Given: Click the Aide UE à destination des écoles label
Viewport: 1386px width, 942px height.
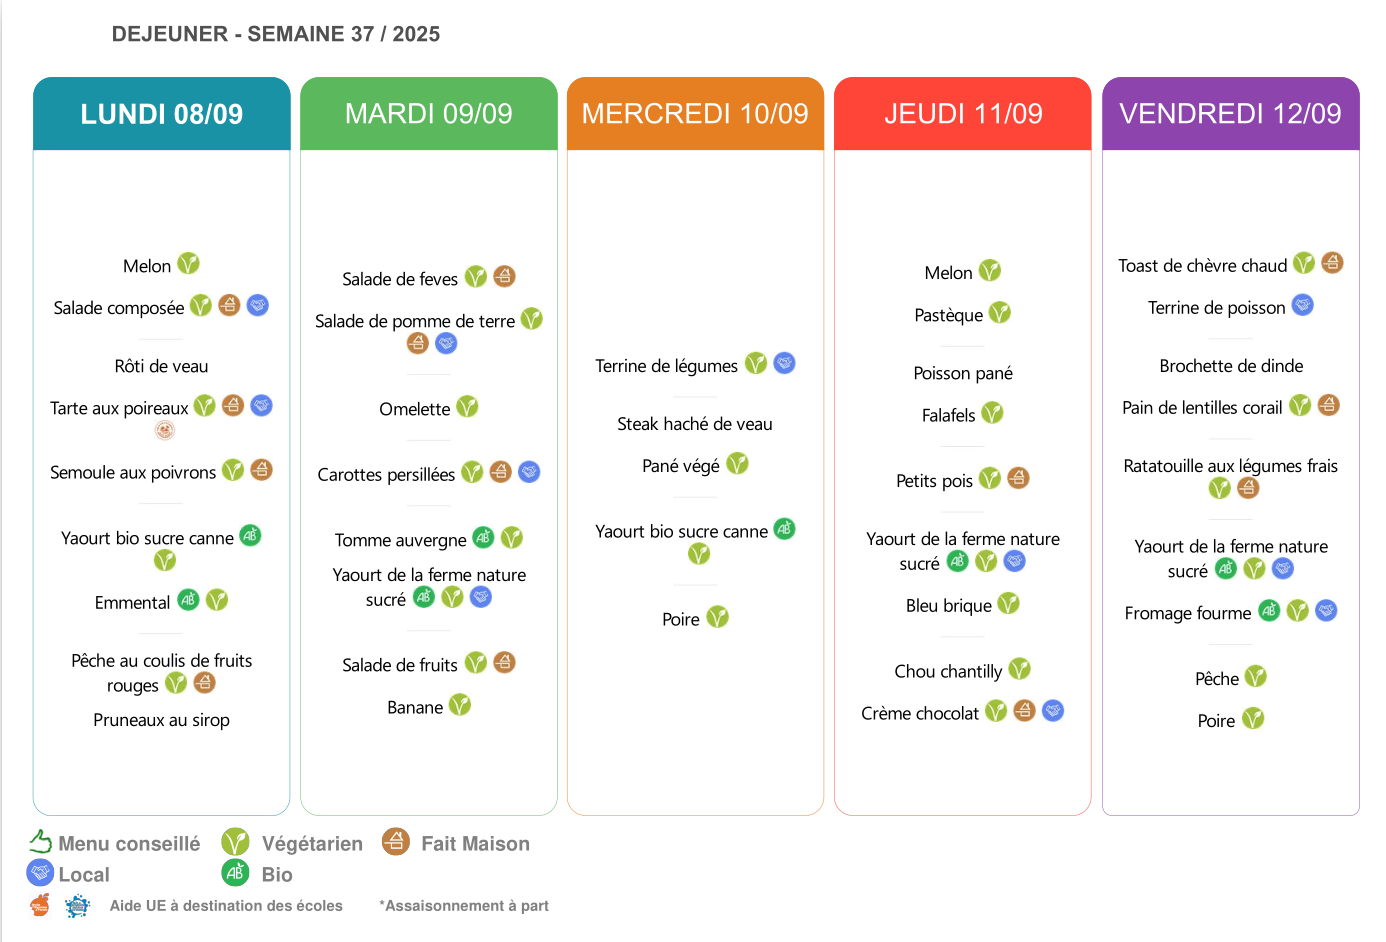Looking at the screenshot, I should pyautogui.click(x=226, y=906).
